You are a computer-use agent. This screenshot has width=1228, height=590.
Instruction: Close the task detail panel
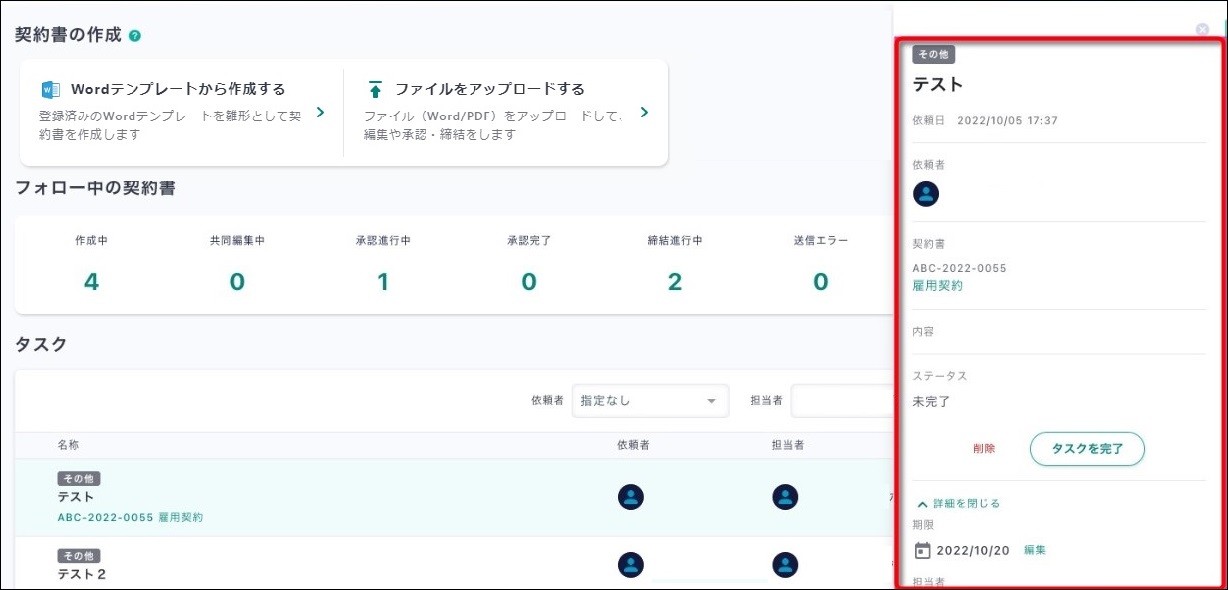(x=1202, y=29)
